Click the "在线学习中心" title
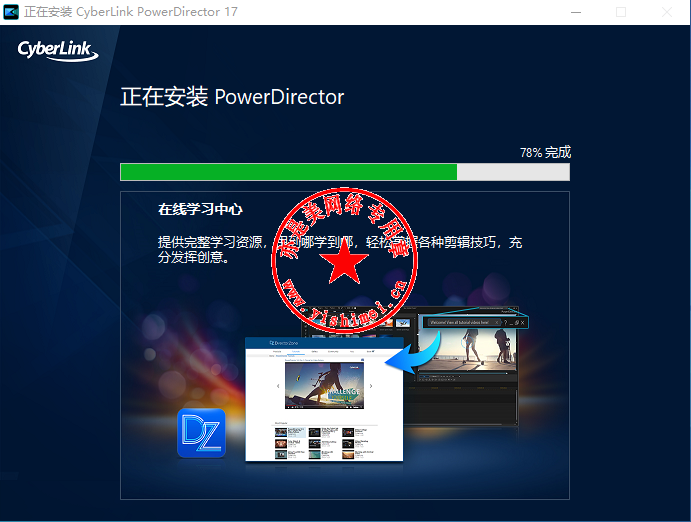 coord(201,209)
